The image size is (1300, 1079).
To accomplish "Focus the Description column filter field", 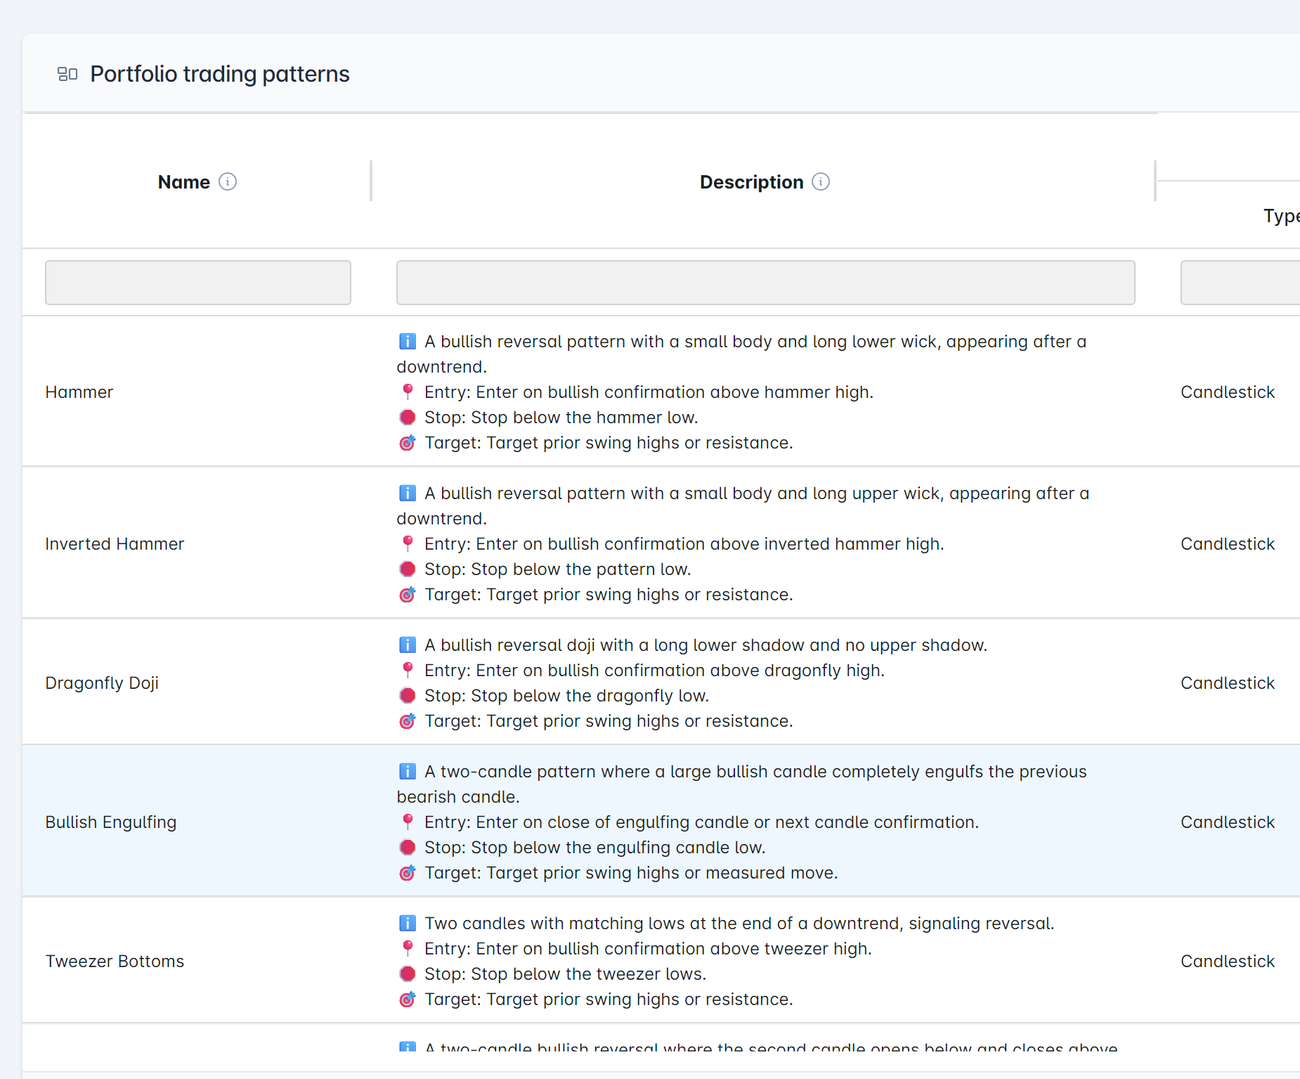I will (x=765, y=282).
